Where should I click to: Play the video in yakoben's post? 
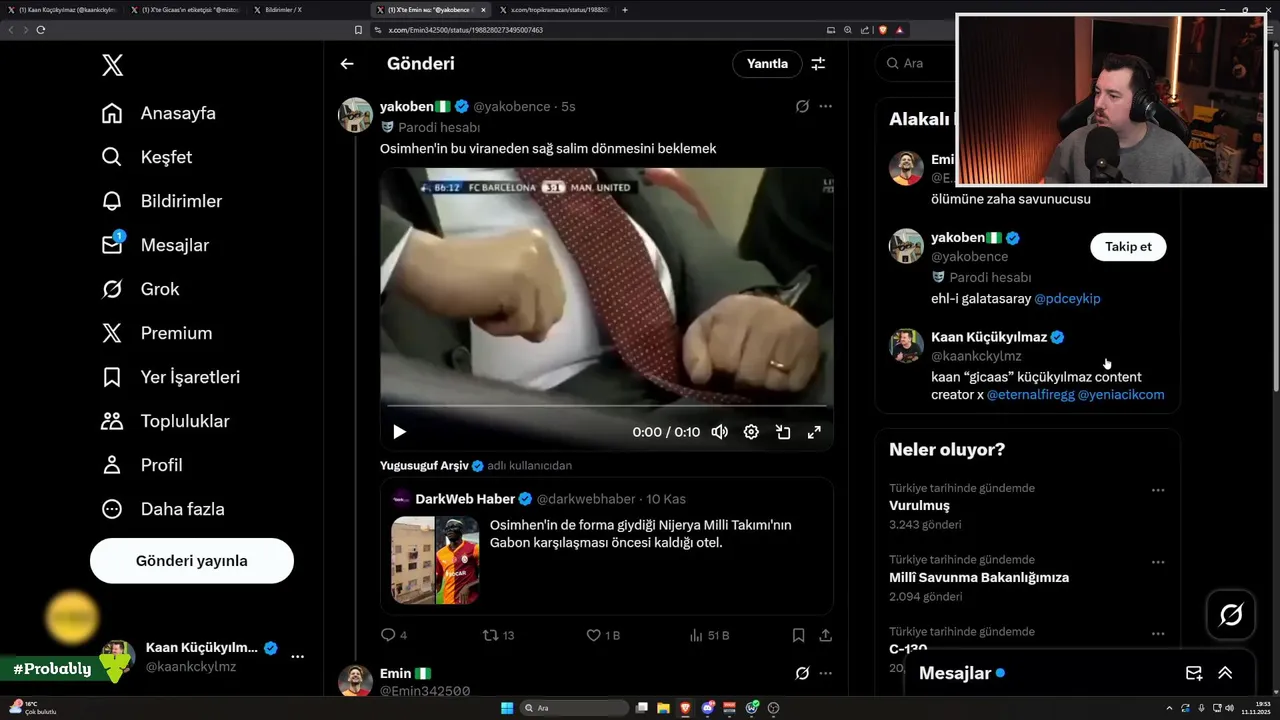[399, 432]
